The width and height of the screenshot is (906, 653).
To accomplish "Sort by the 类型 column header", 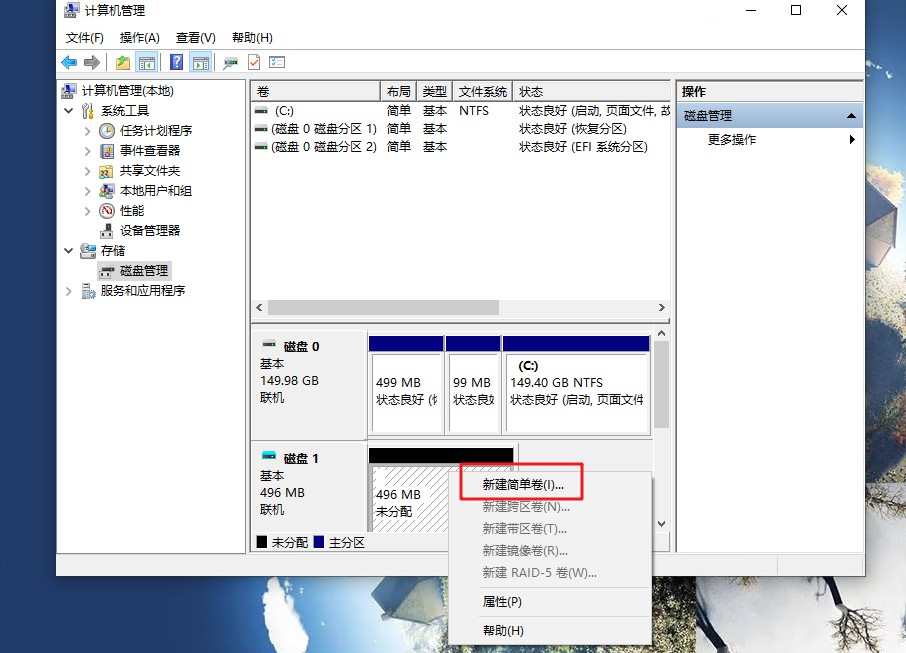I will pos(435,91).
